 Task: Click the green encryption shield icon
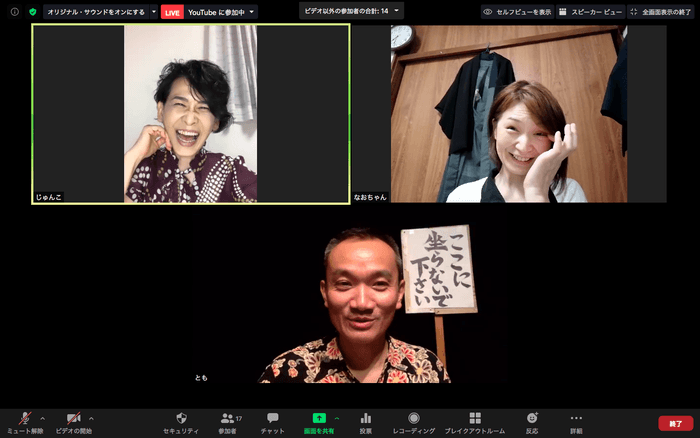click(x=32, y=12)
